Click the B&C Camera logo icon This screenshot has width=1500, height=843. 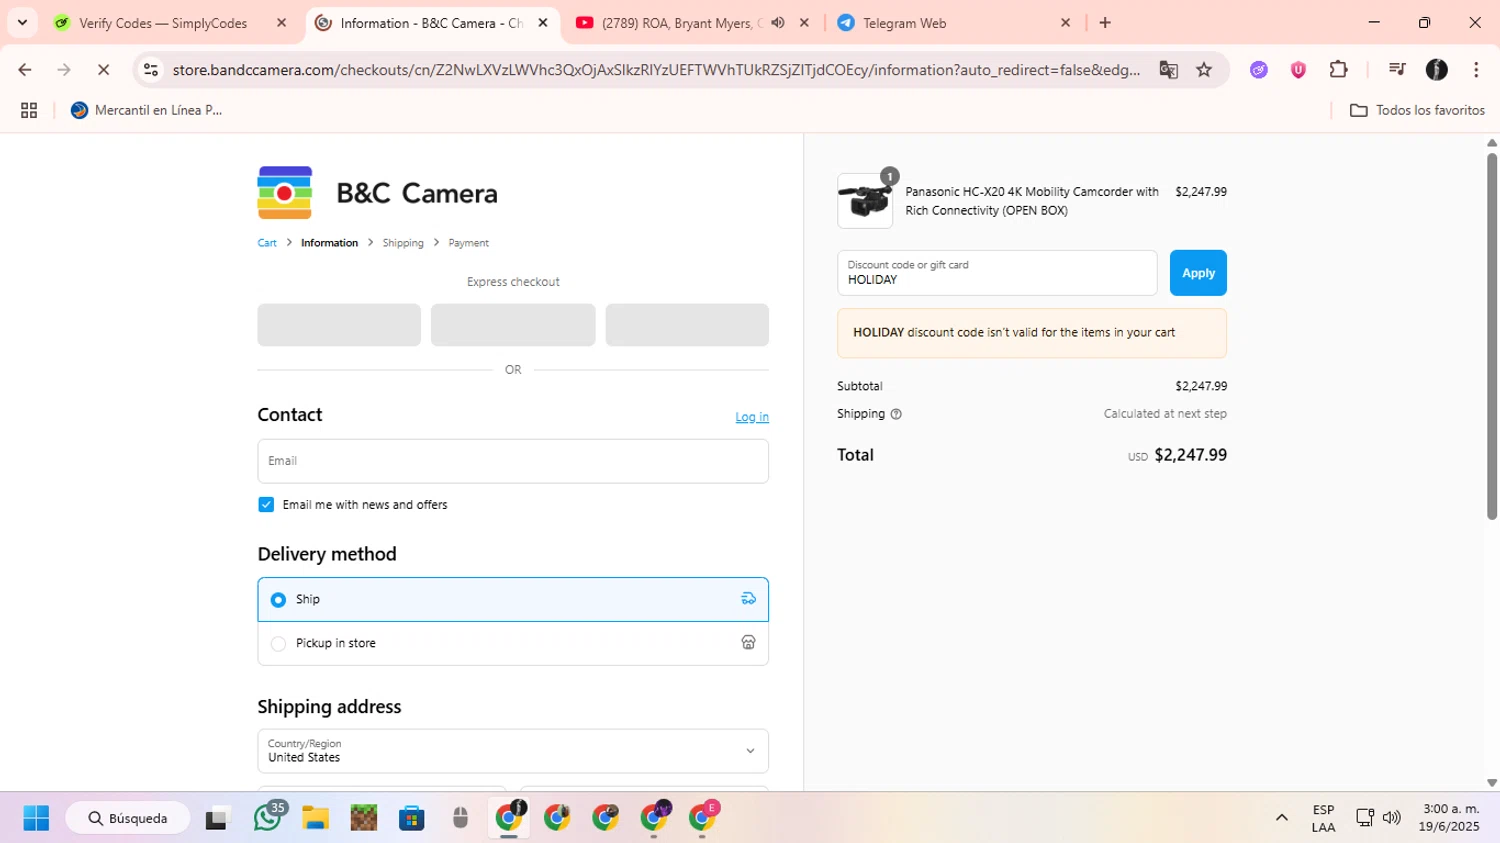coord(285,192)
